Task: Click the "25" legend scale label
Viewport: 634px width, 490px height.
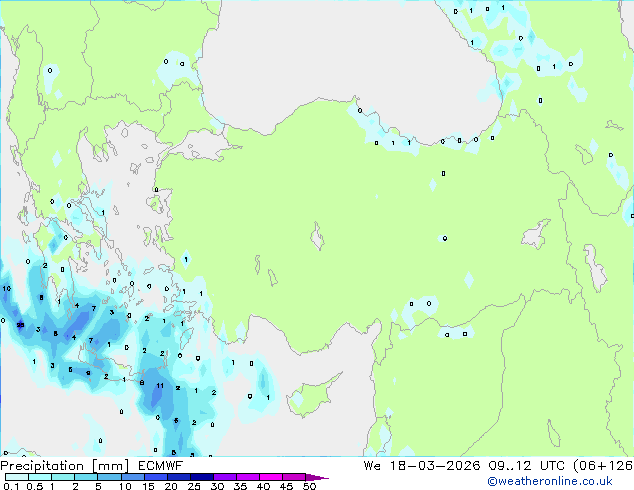Action: tap(194, 486)
